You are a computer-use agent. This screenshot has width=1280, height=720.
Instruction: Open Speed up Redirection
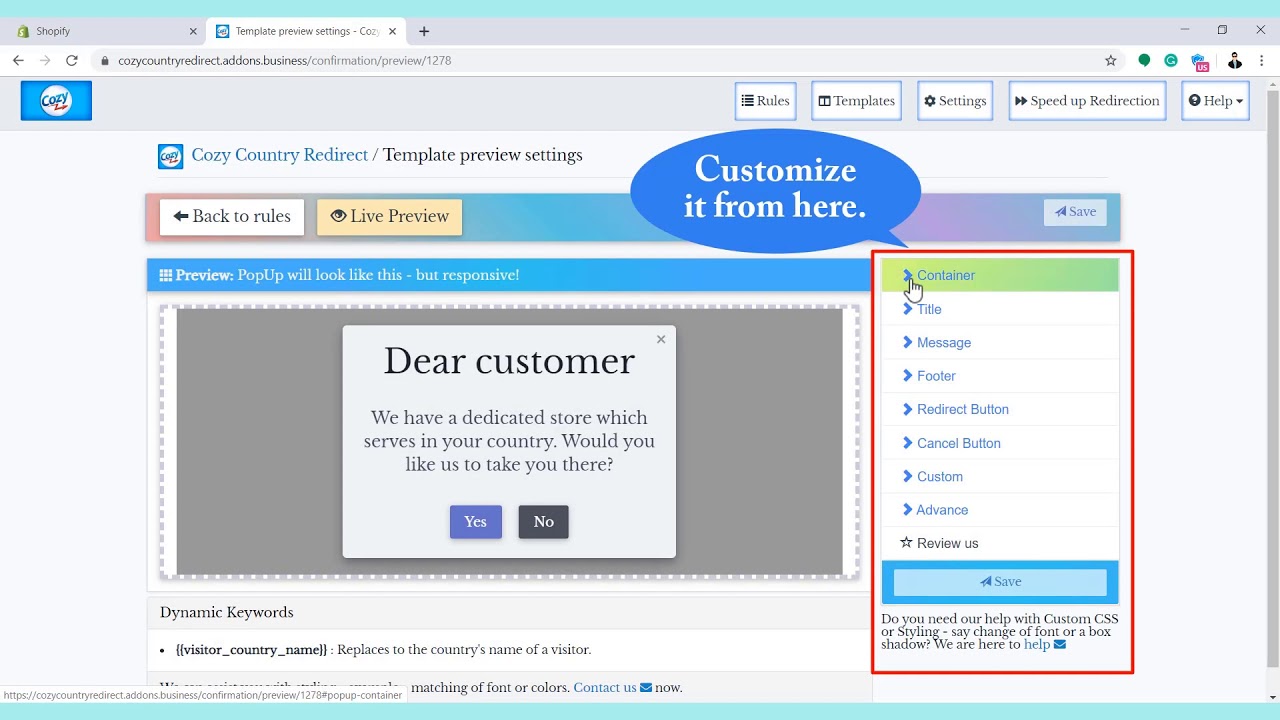pyautogui.click(x=1087, y=101)
